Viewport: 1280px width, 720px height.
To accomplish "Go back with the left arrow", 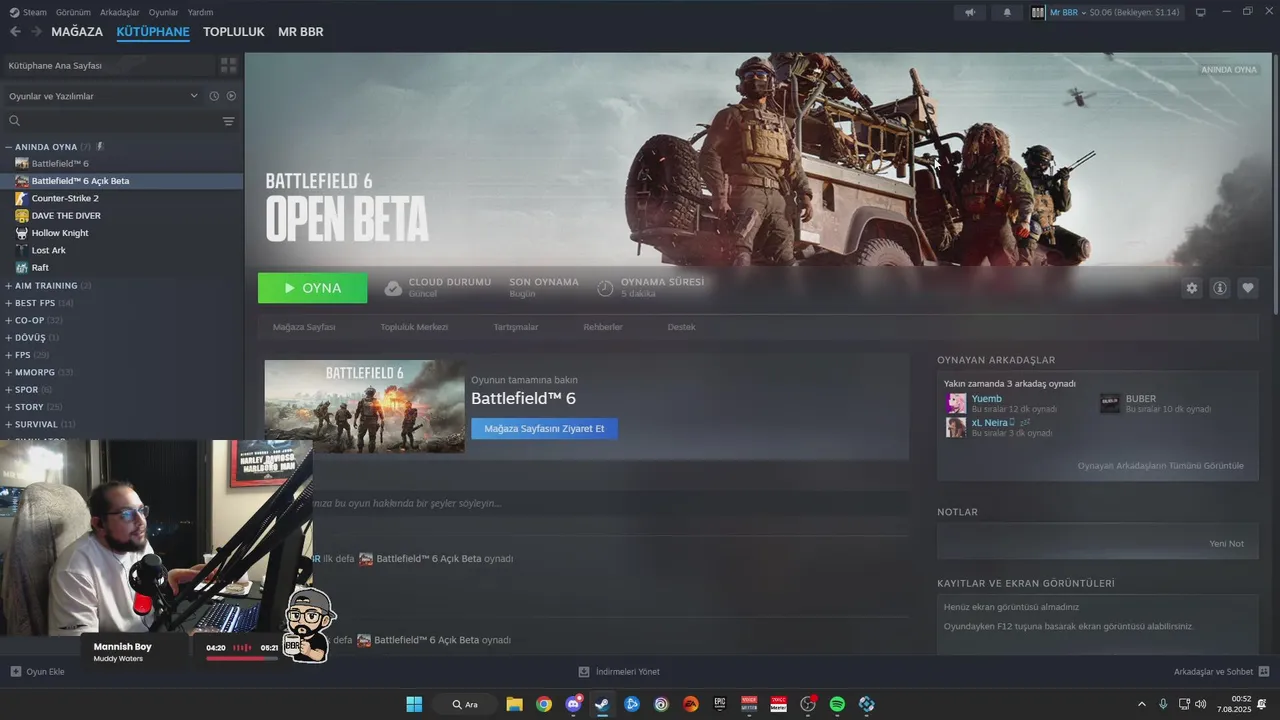I will (x=15, y=32).
